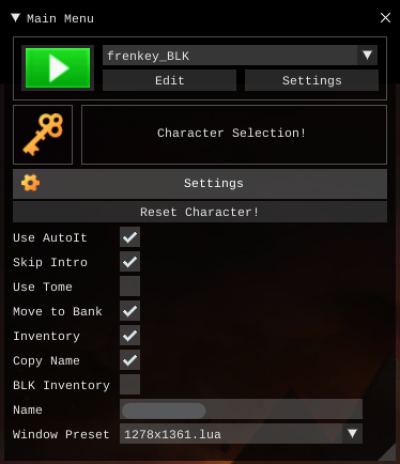The height and width of the screenshot is (464, 400).
Task: Open the Window Preset dropdown arrow
Action: pyautogui.click(x=352, y=434)
